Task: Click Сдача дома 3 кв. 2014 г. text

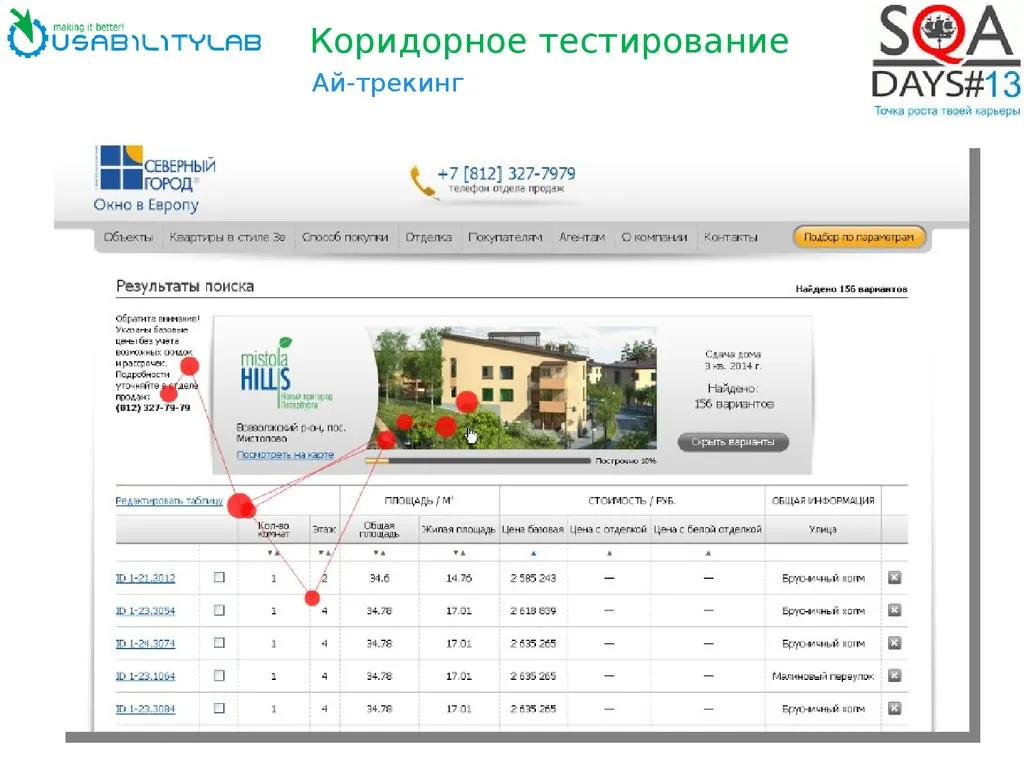Action: (x=733, y=360)
